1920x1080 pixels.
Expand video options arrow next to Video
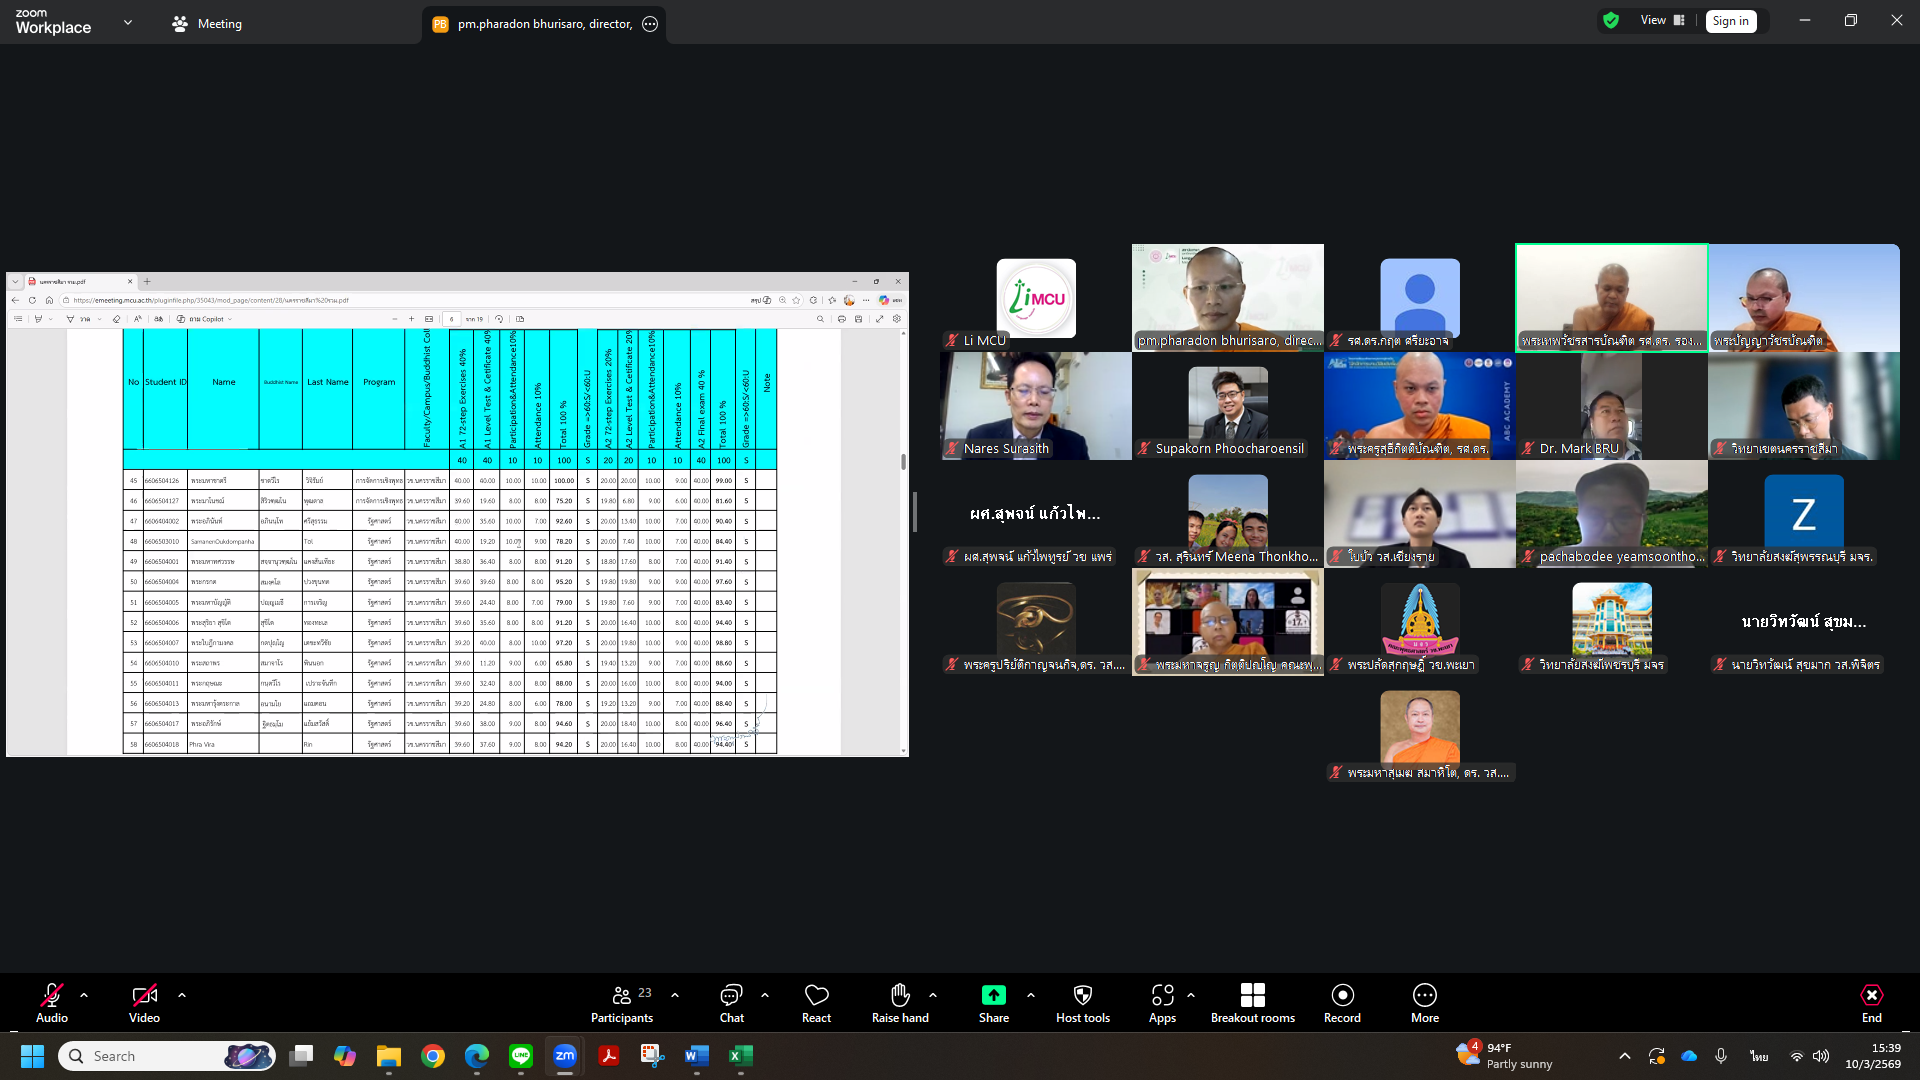182,995
